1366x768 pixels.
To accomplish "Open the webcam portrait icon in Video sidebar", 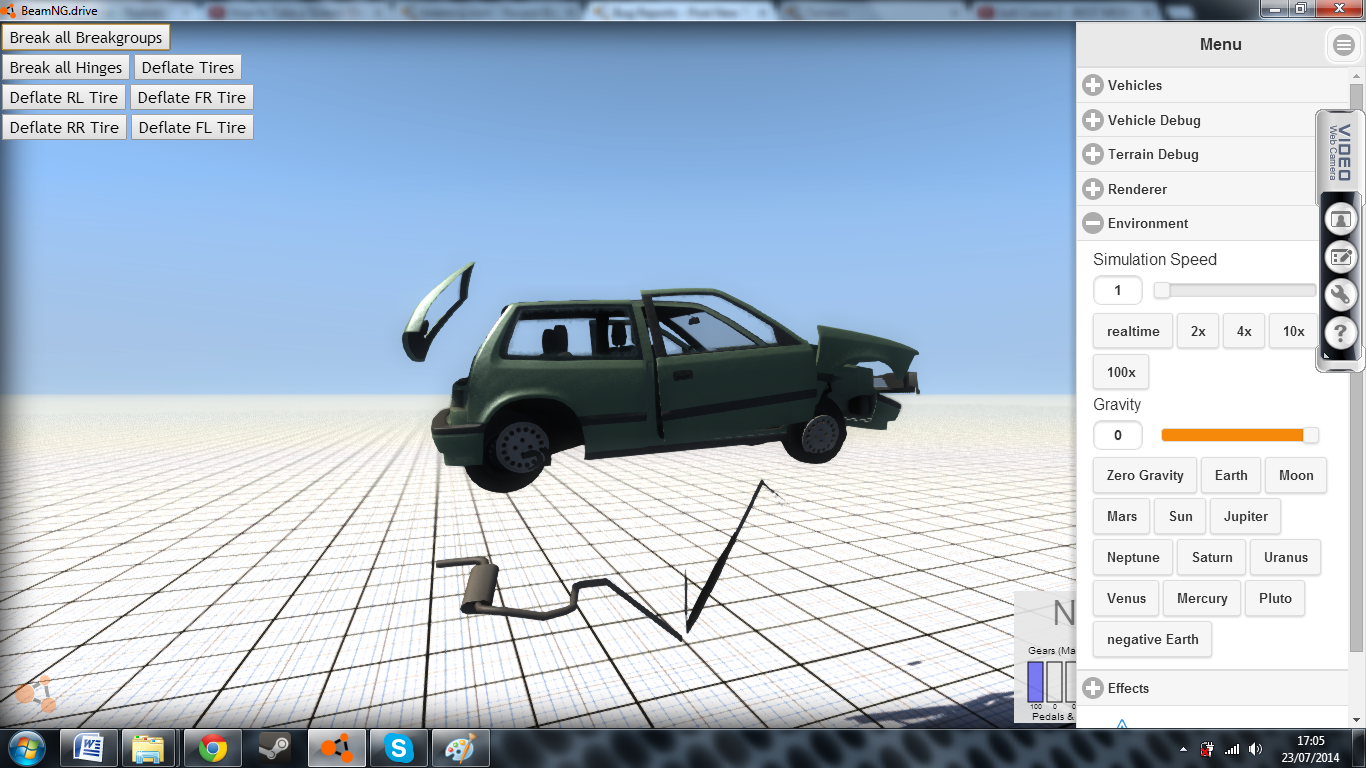I will point(1340,218).
